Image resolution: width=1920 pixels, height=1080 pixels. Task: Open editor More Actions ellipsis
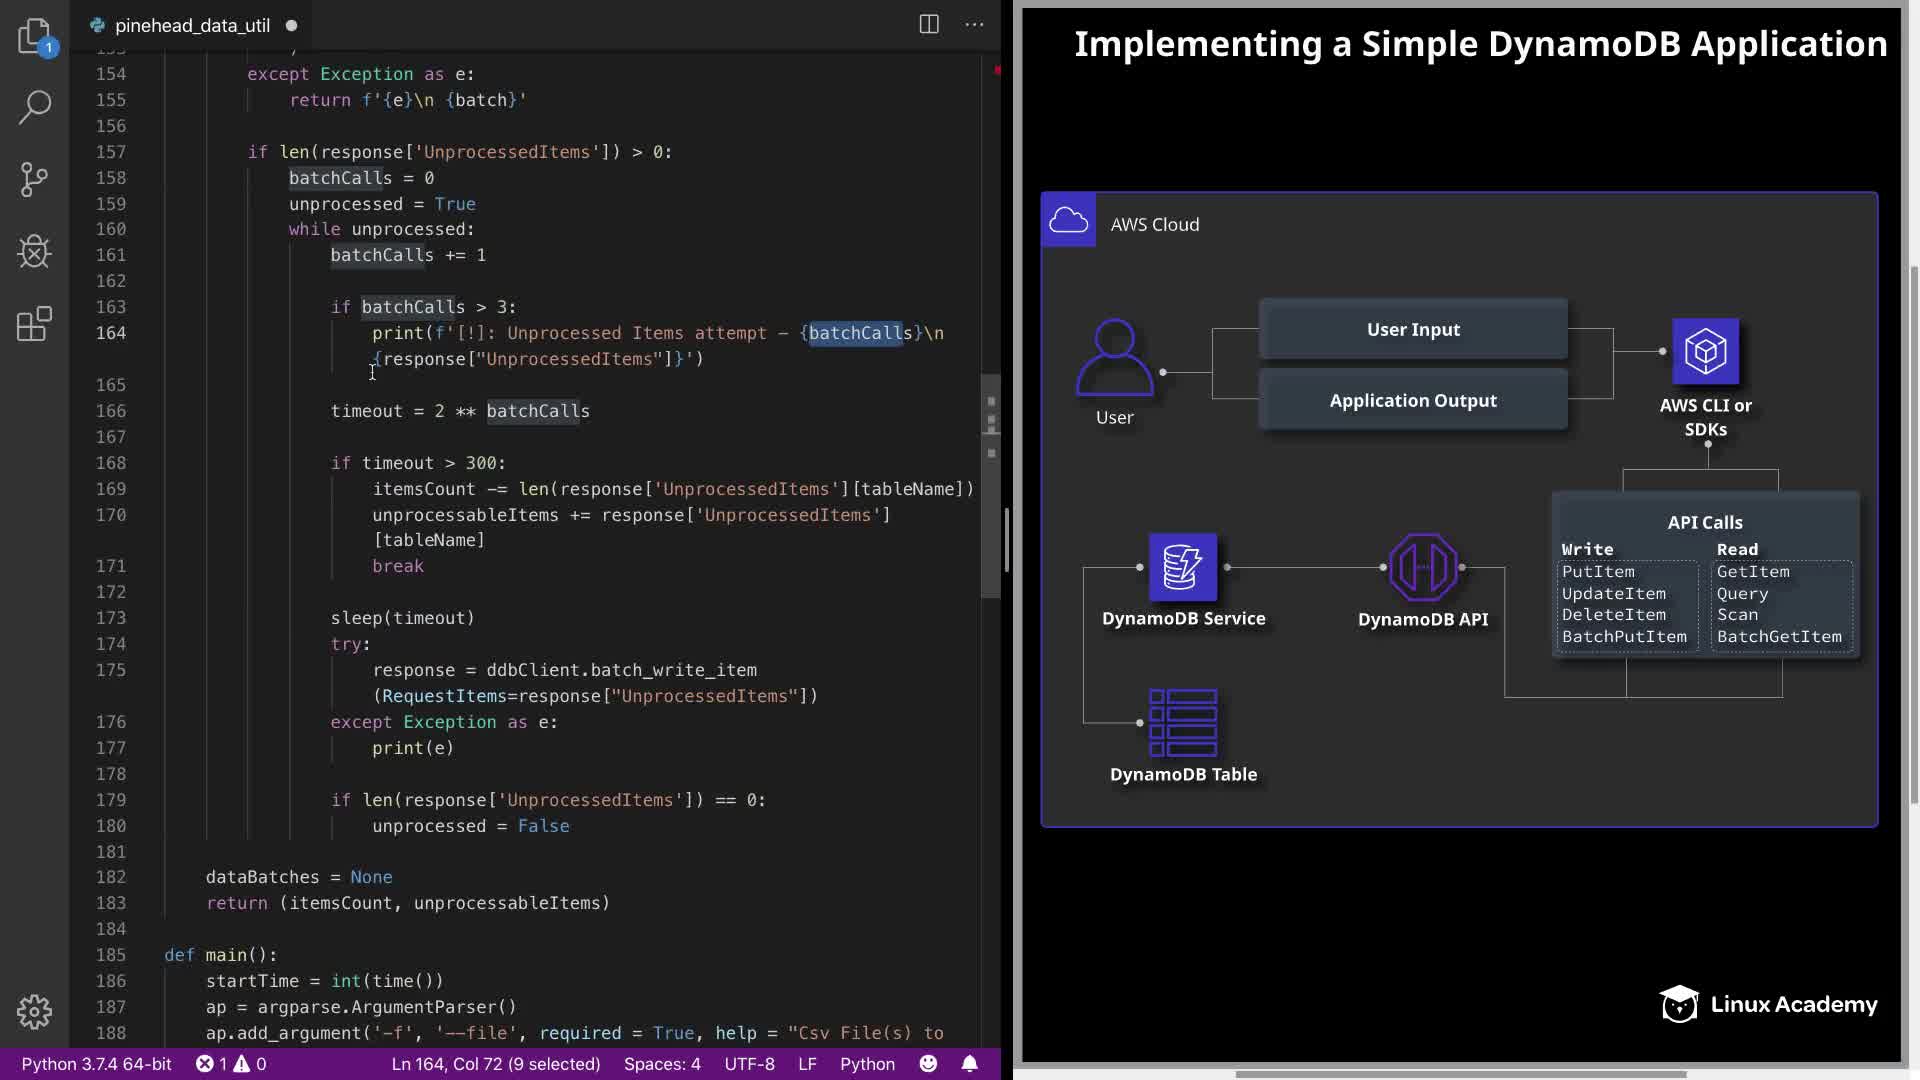tap(974, 25)
